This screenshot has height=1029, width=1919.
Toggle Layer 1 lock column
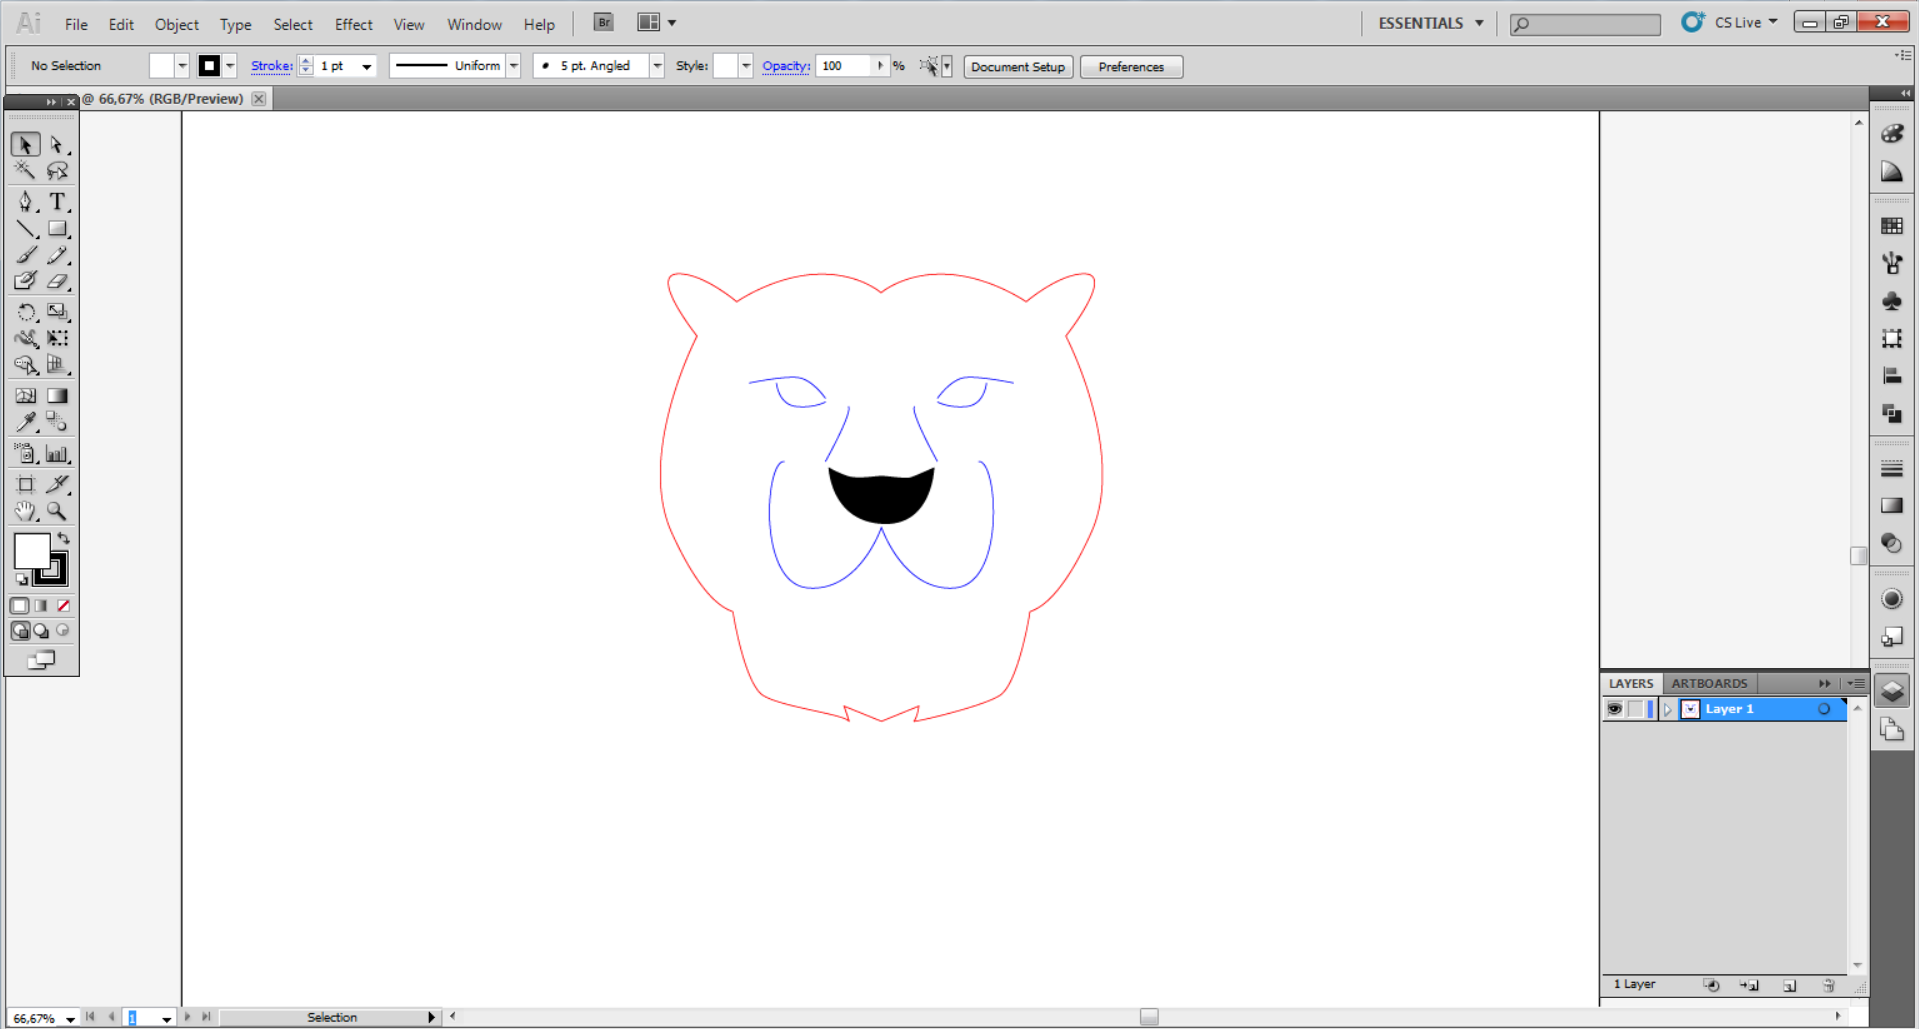click(x=1635, y=709)
